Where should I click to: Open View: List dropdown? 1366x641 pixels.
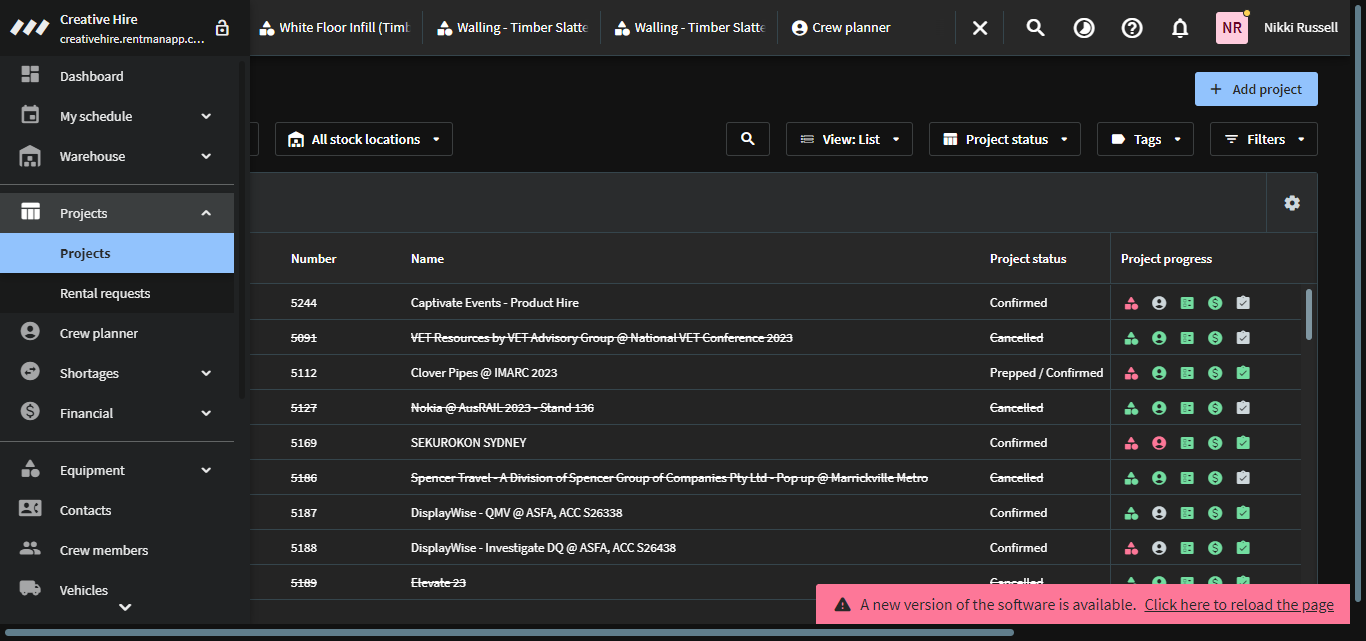[x=849, y=139]
